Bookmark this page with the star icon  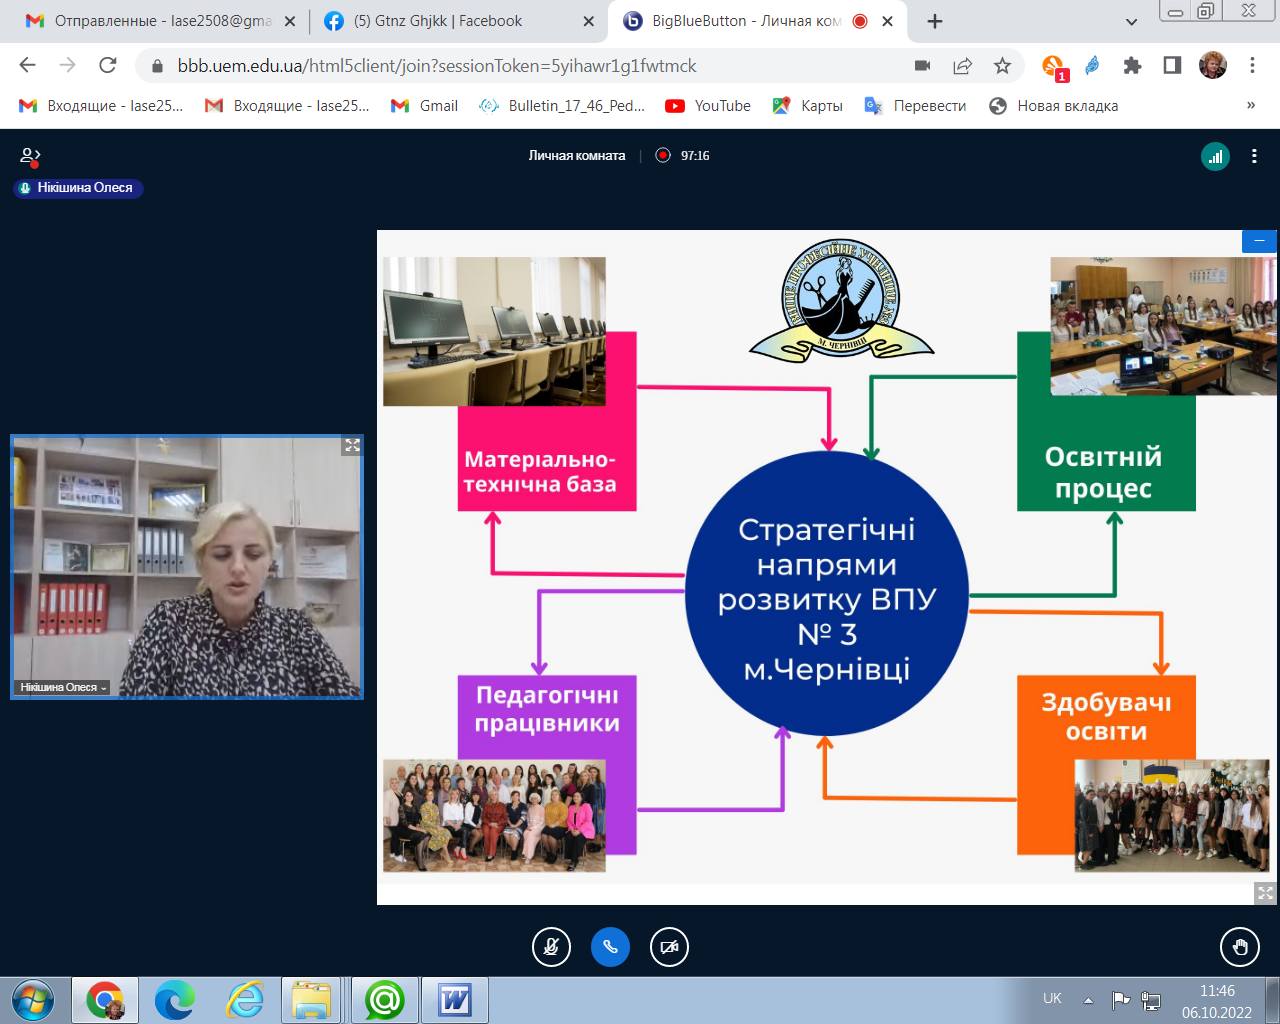(x=1002, y=66)
